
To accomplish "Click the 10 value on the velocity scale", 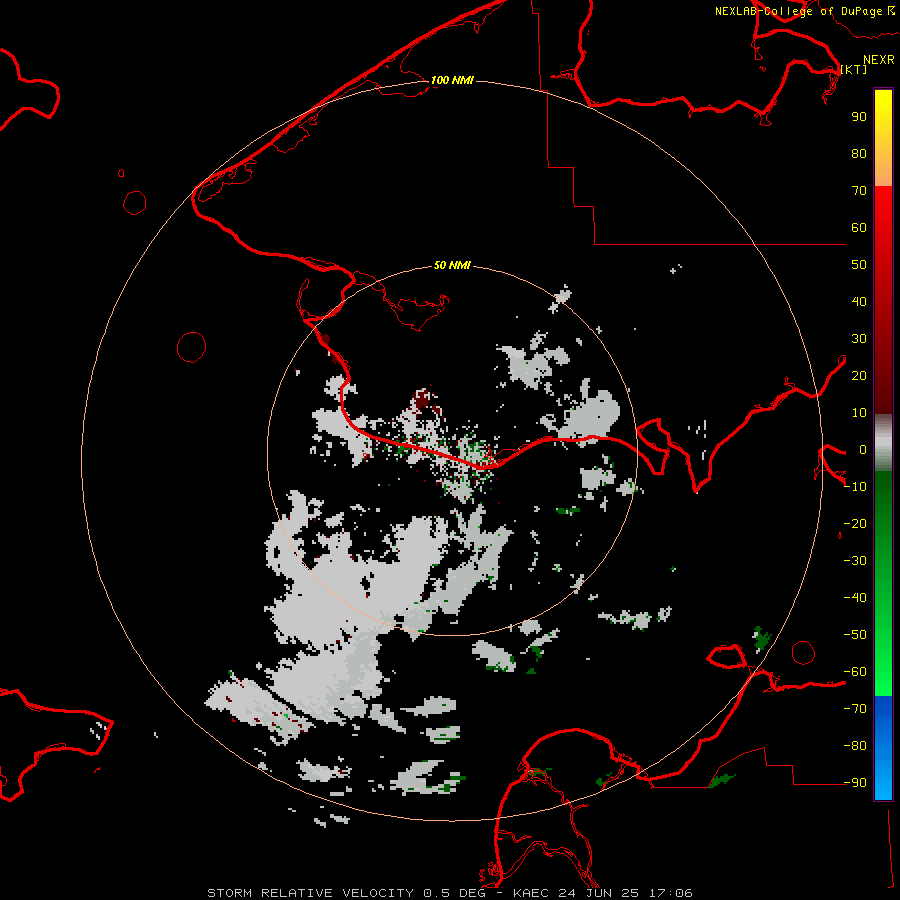I will (859, 413).
